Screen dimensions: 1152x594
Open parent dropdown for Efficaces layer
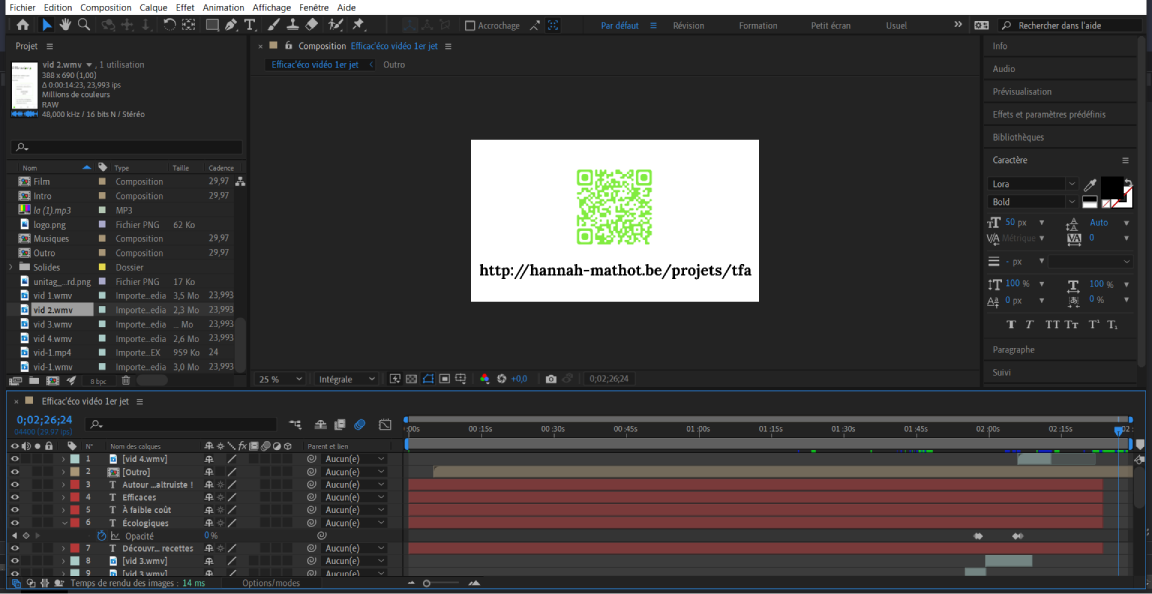point(355,498)
